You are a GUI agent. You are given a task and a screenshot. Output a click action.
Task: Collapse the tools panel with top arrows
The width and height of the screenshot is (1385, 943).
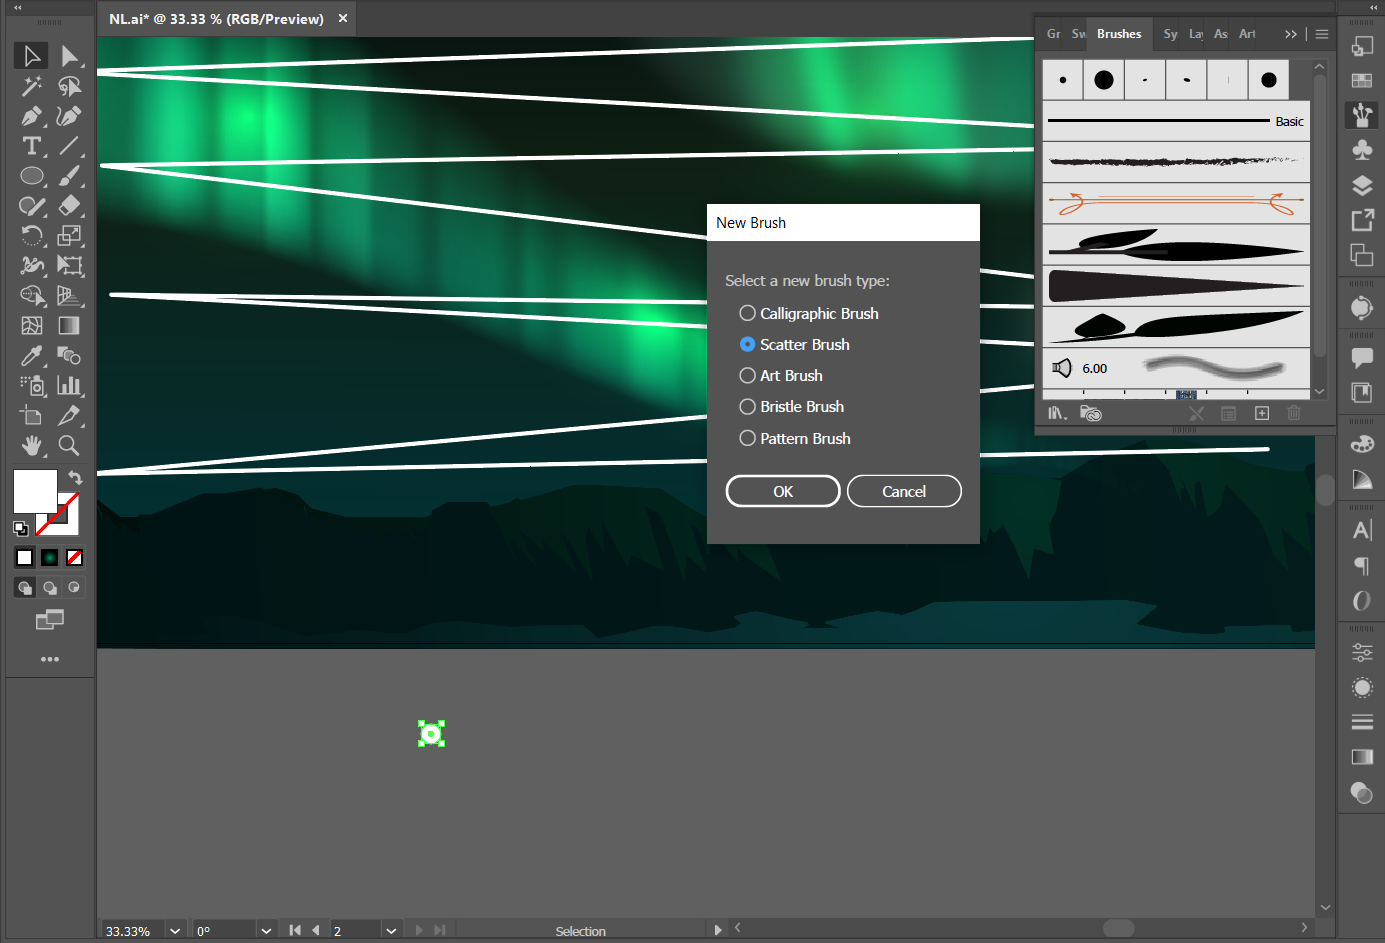pos(17,7)
